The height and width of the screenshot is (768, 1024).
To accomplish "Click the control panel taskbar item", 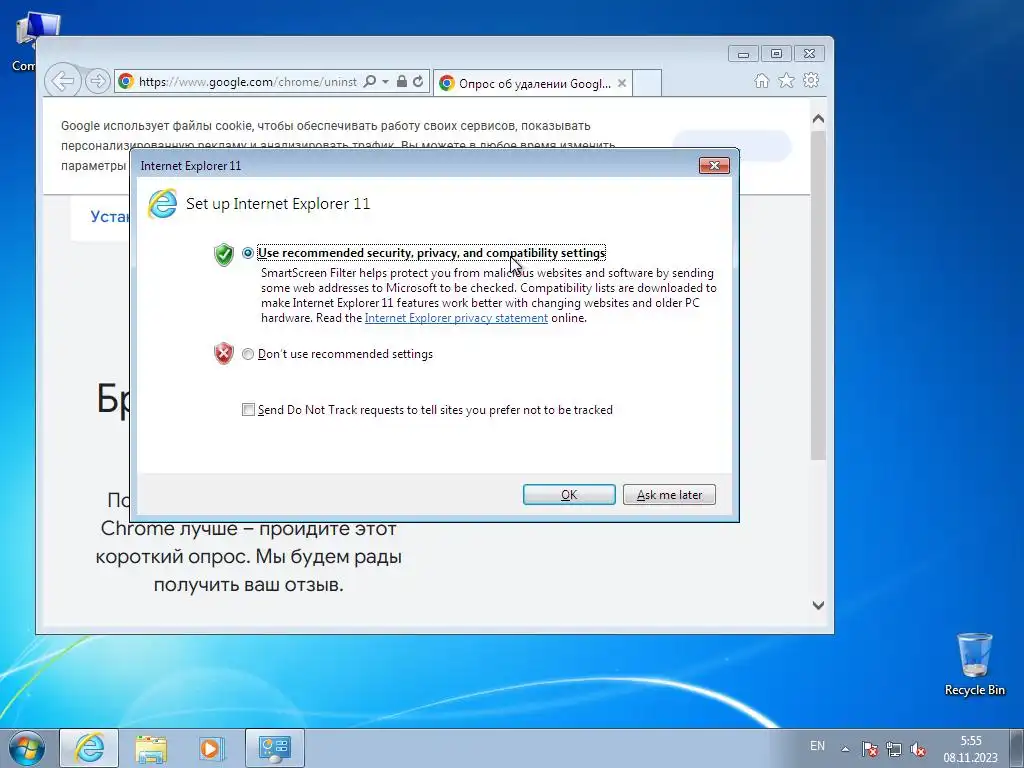I will point(275,748).
